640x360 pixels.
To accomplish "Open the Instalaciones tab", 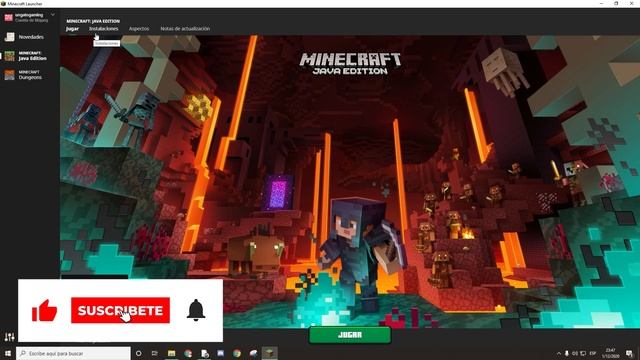I will 103,29.
